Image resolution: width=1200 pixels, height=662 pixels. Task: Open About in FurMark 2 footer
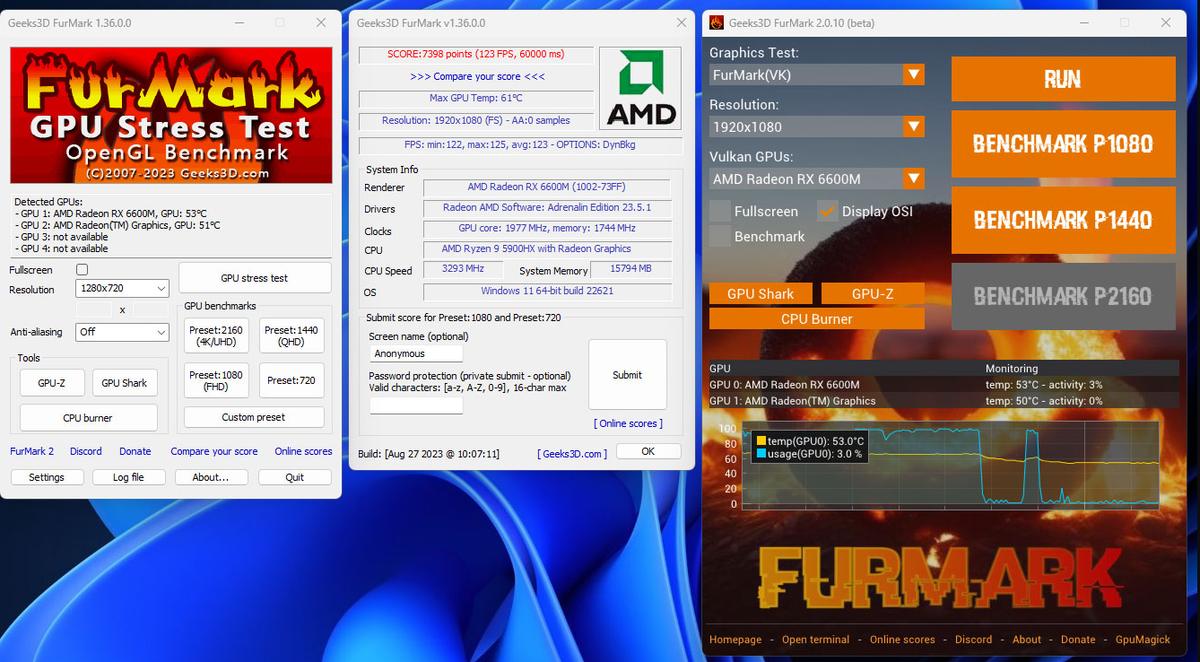pos(1027,639)
